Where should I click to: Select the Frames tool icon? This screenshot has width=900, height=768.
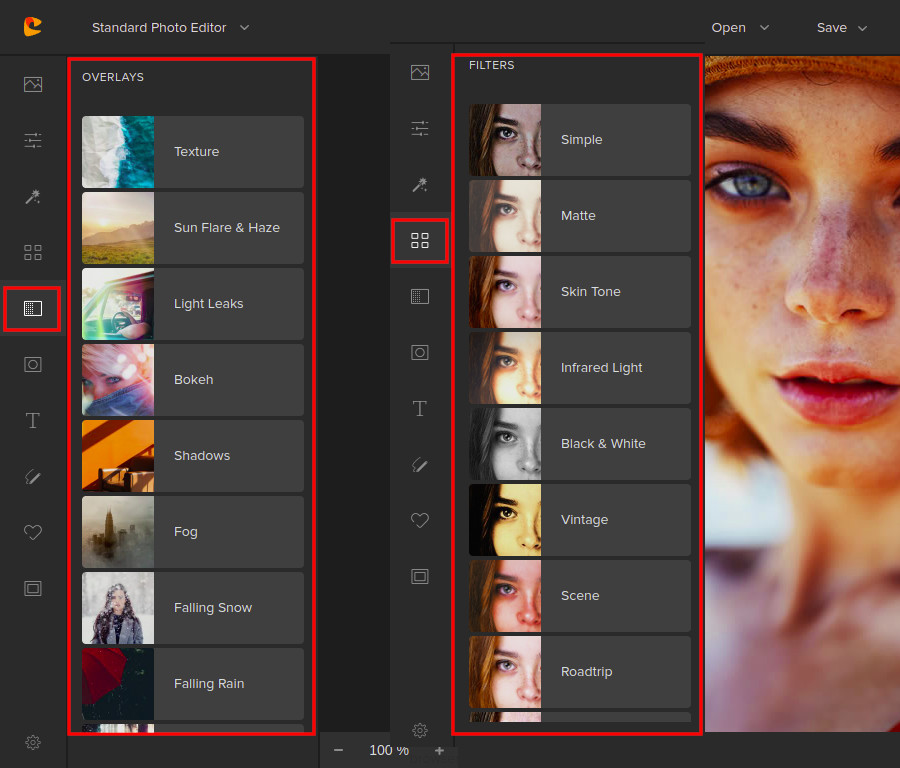[33, 589]
